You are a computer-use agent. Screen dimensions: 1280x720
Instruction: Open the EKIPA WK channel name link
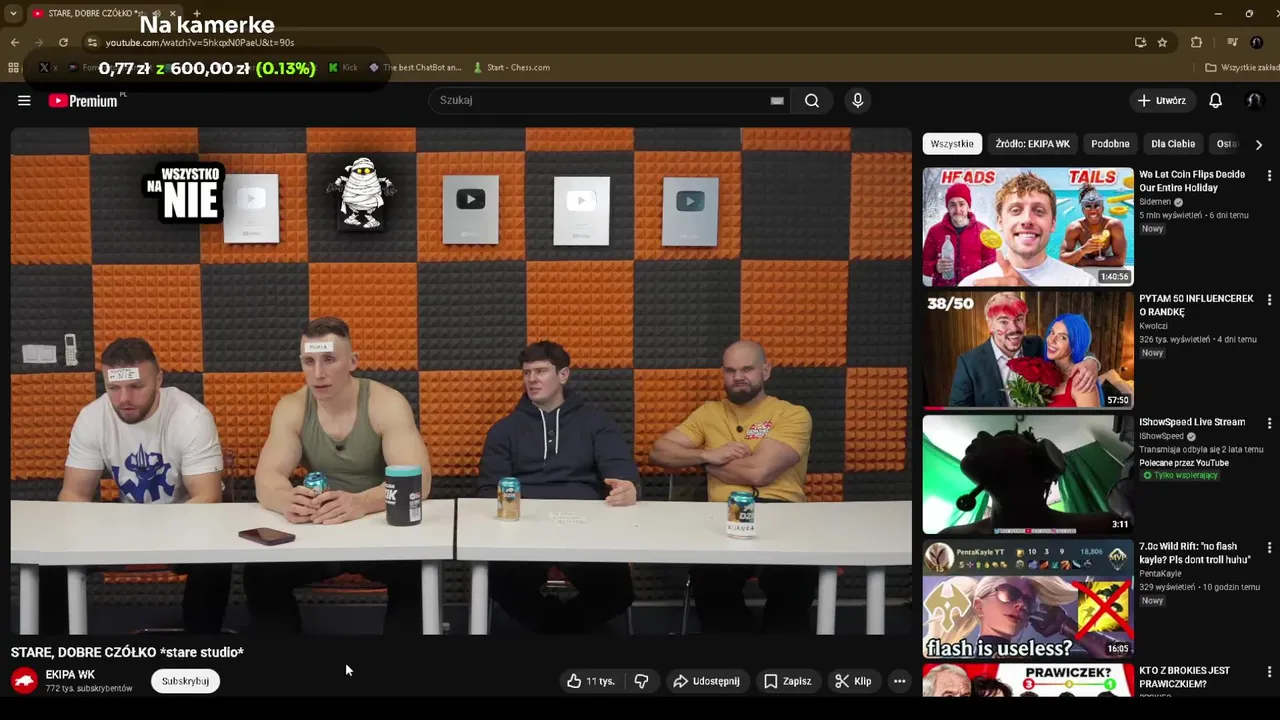pos(70,675)
